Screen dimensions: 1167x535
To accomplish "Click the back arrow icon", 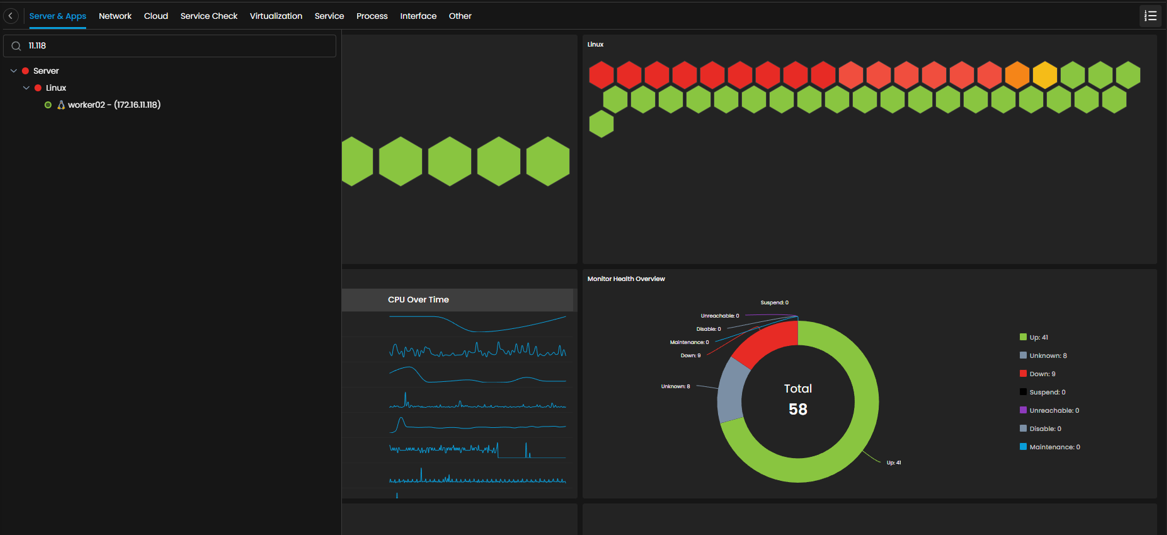I will pyautogui.click(x=11, y=16).
